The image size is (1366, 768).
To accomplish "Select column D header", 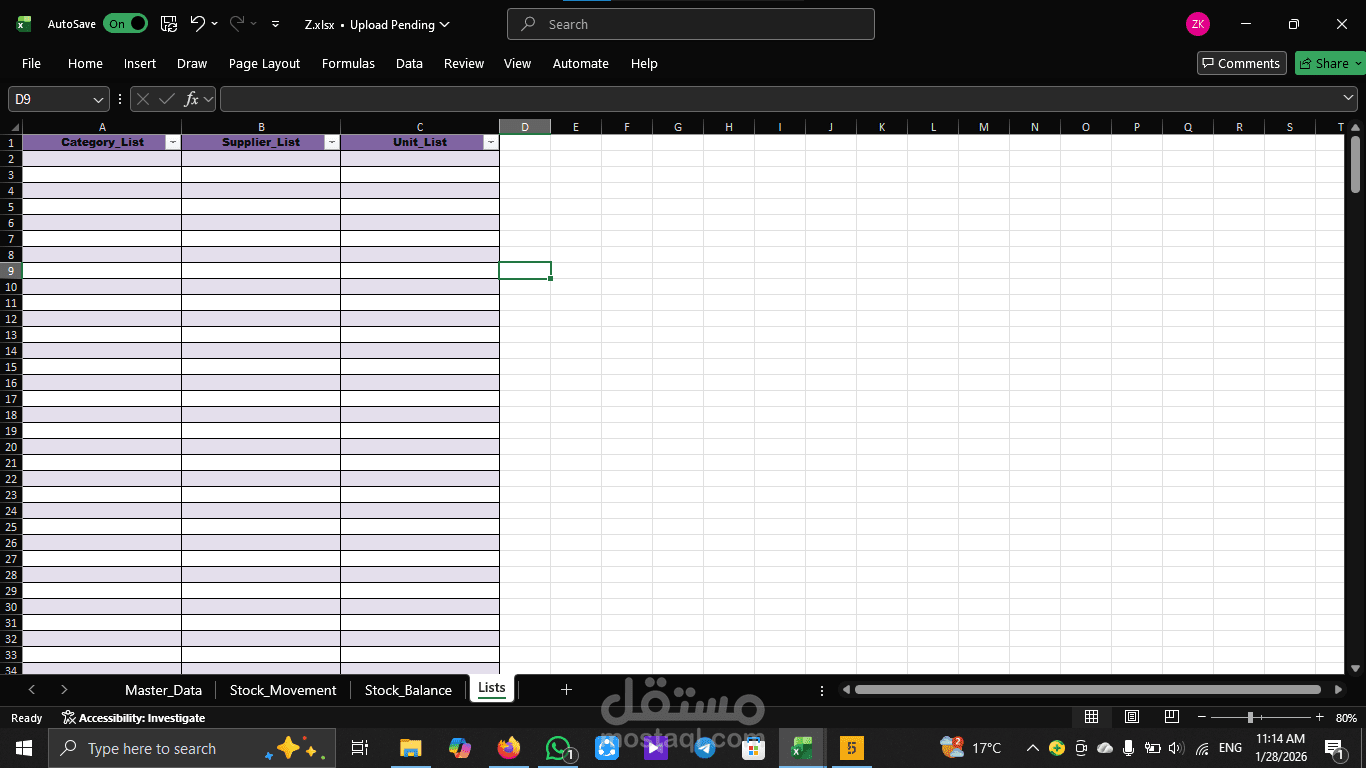I will [x=525, y=126].
